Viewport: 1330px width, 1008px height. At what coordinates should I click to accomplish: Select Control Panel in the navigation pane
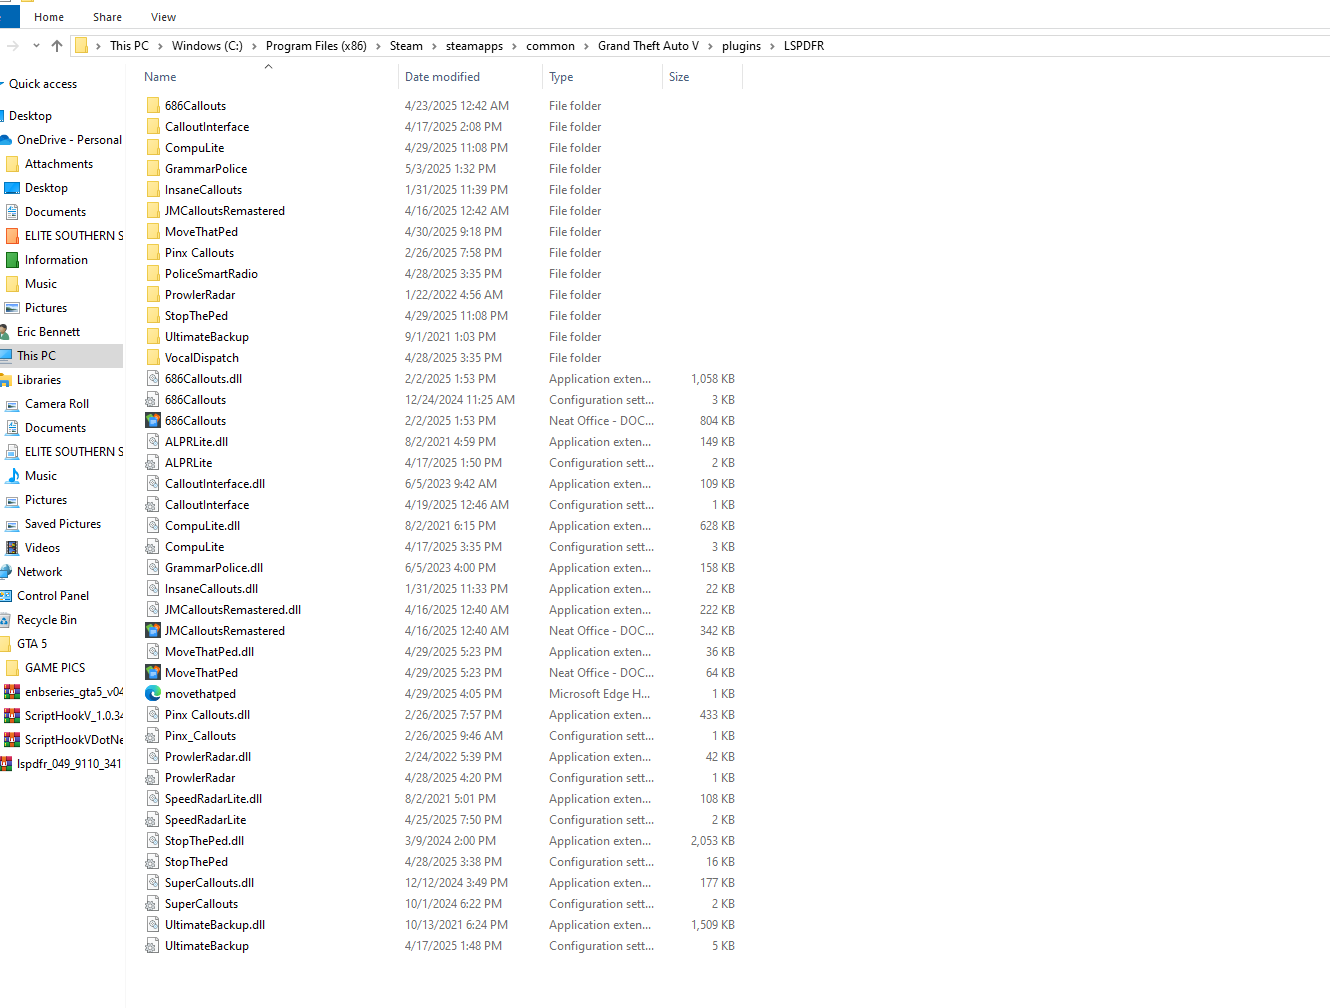(53, 596)
